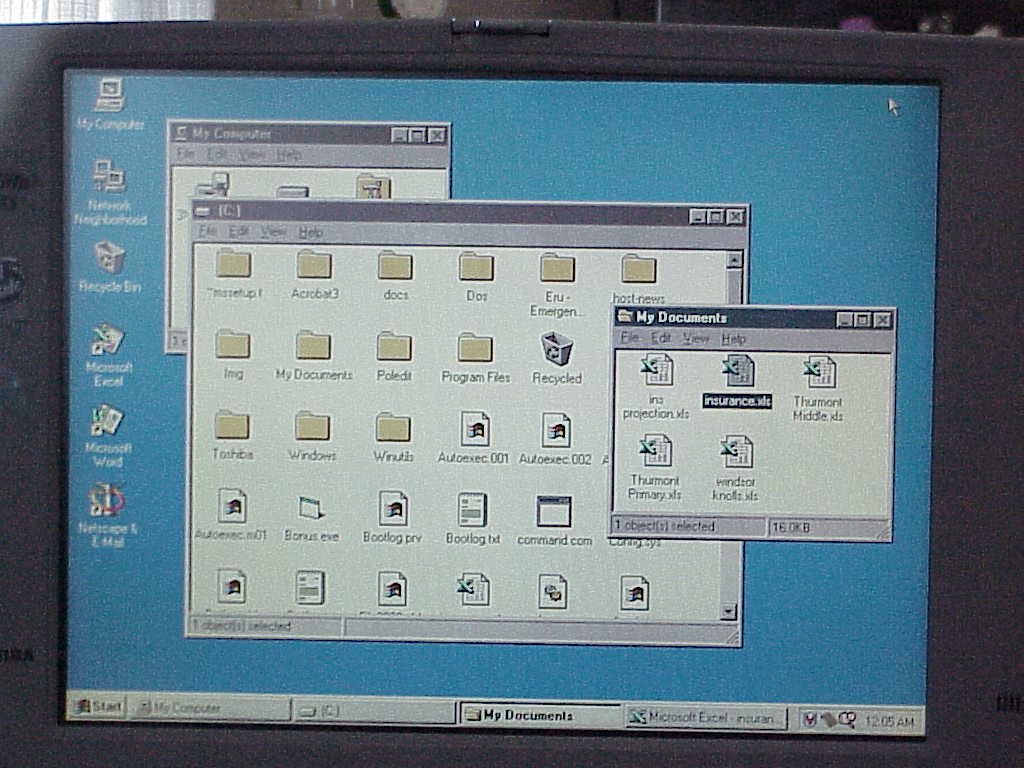This screenshot has height=768, width=1024.
Task: Select the Recycled bin in C: window
Action: [556, 359]
